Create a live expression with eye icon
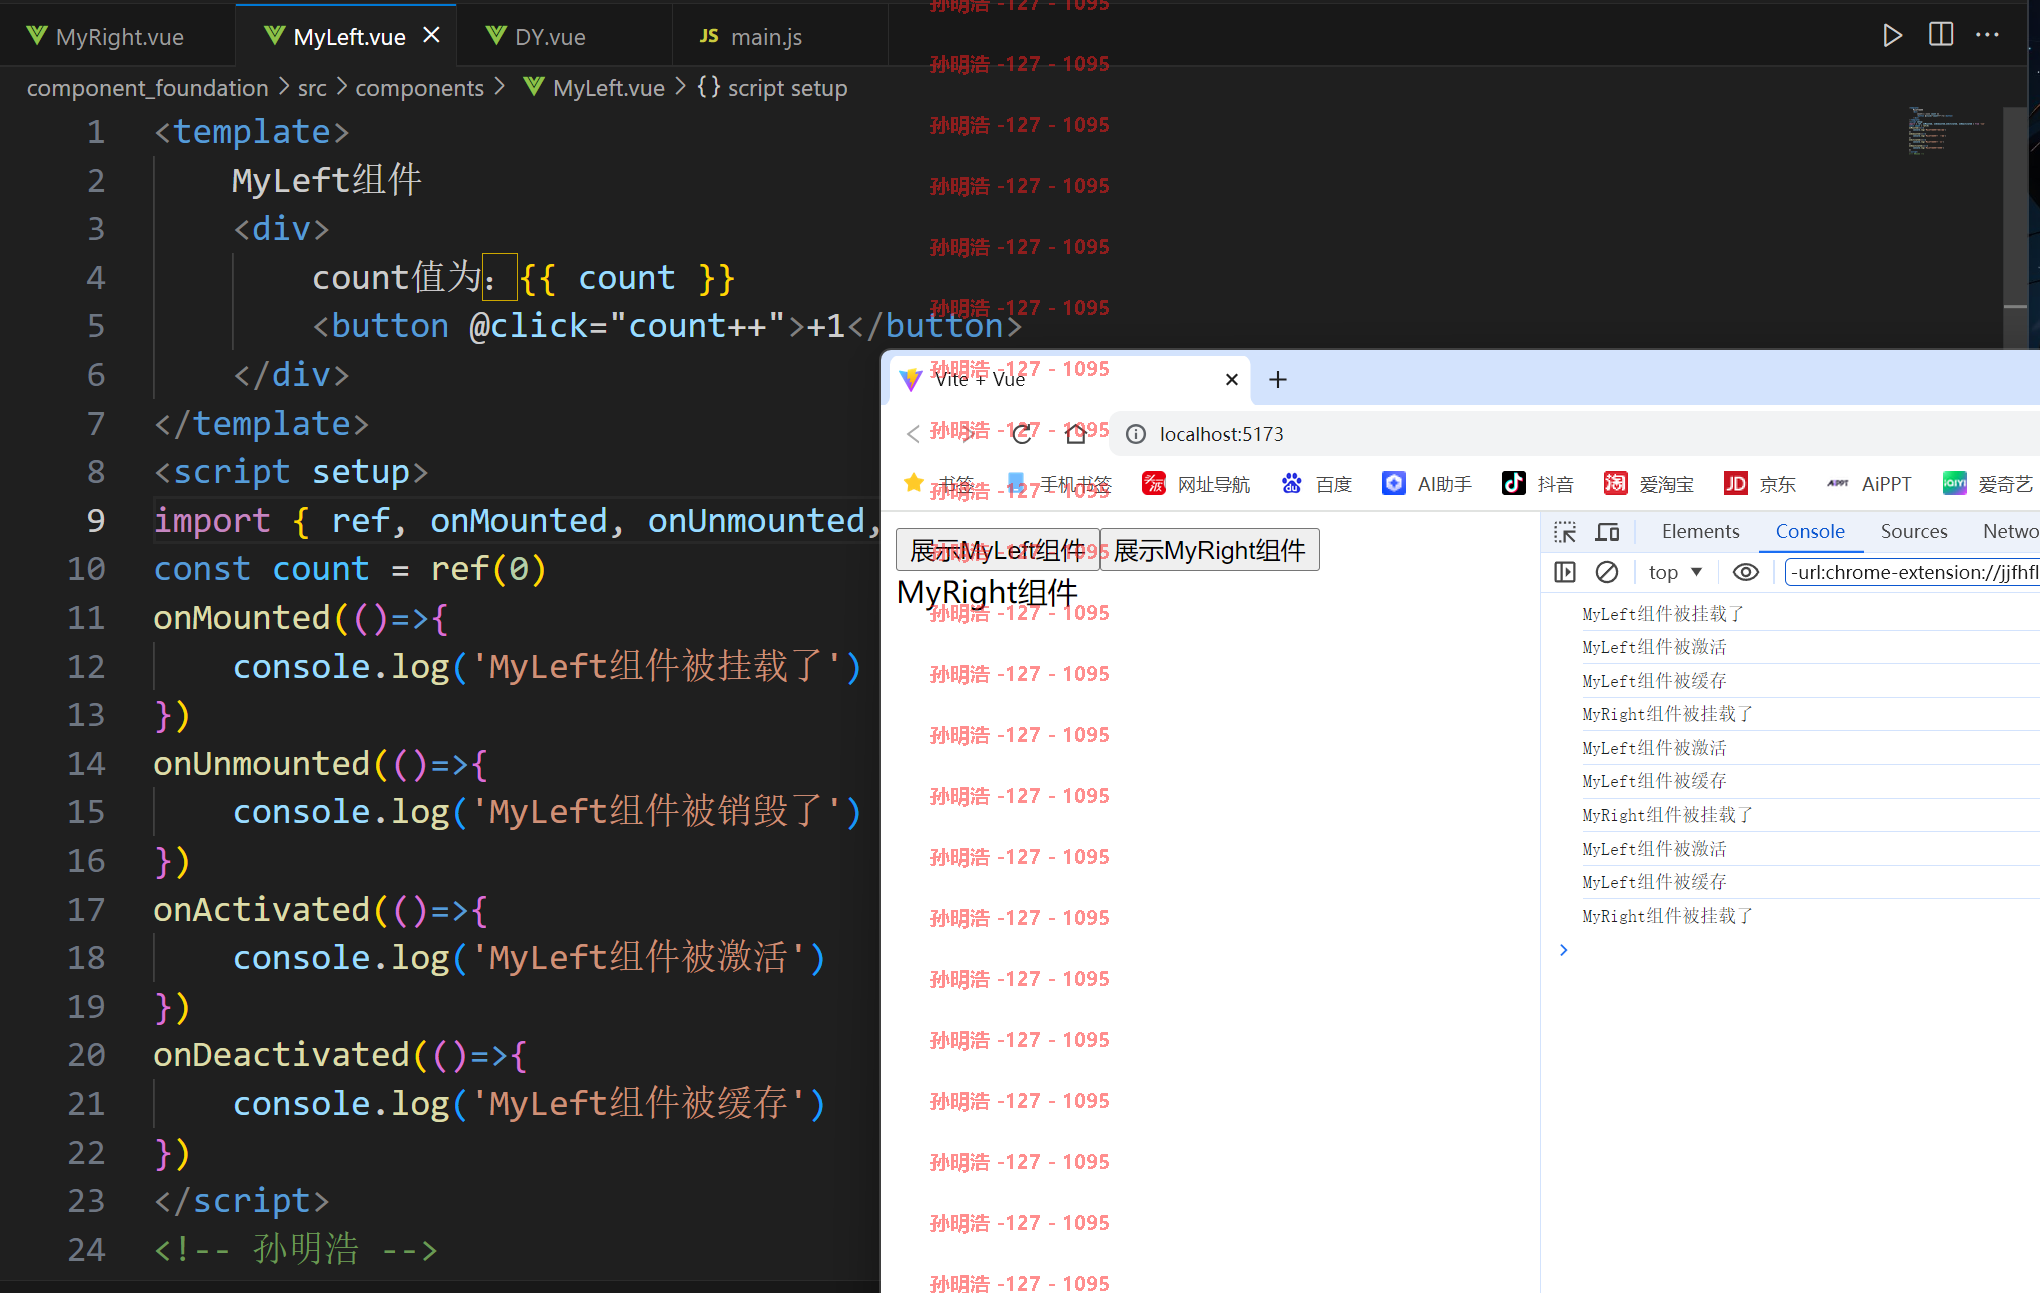2040x1293 pixels. pos(1746,572)
